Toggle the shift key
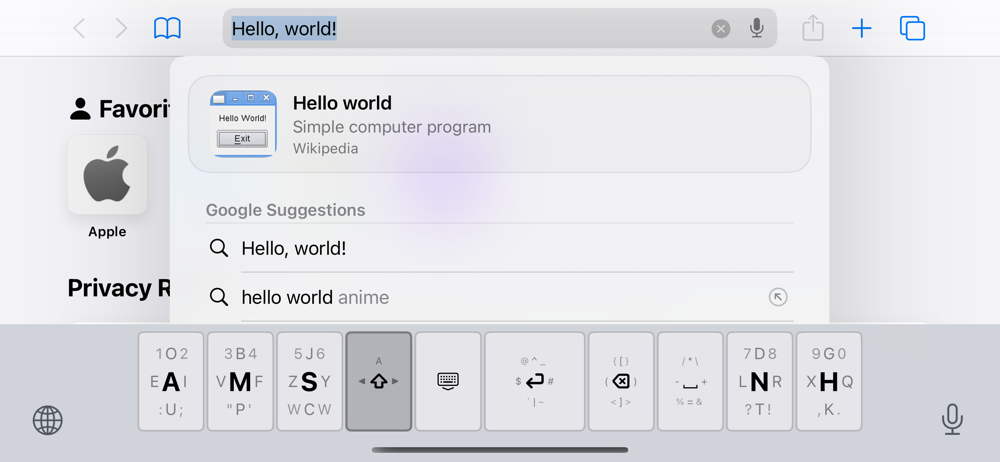 [x=379, y=382]
